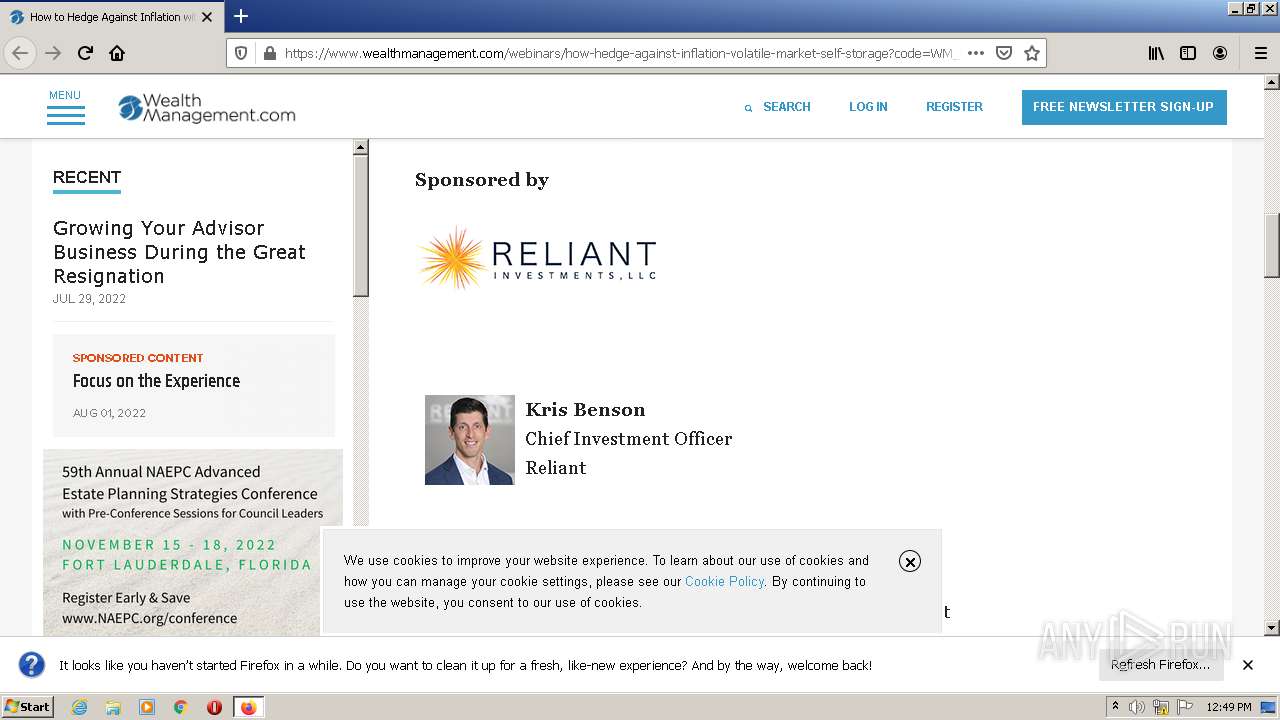Viewport: 1280px width, 720px height.
Task: Select the RECENT heading
Action: pos(87,177)
